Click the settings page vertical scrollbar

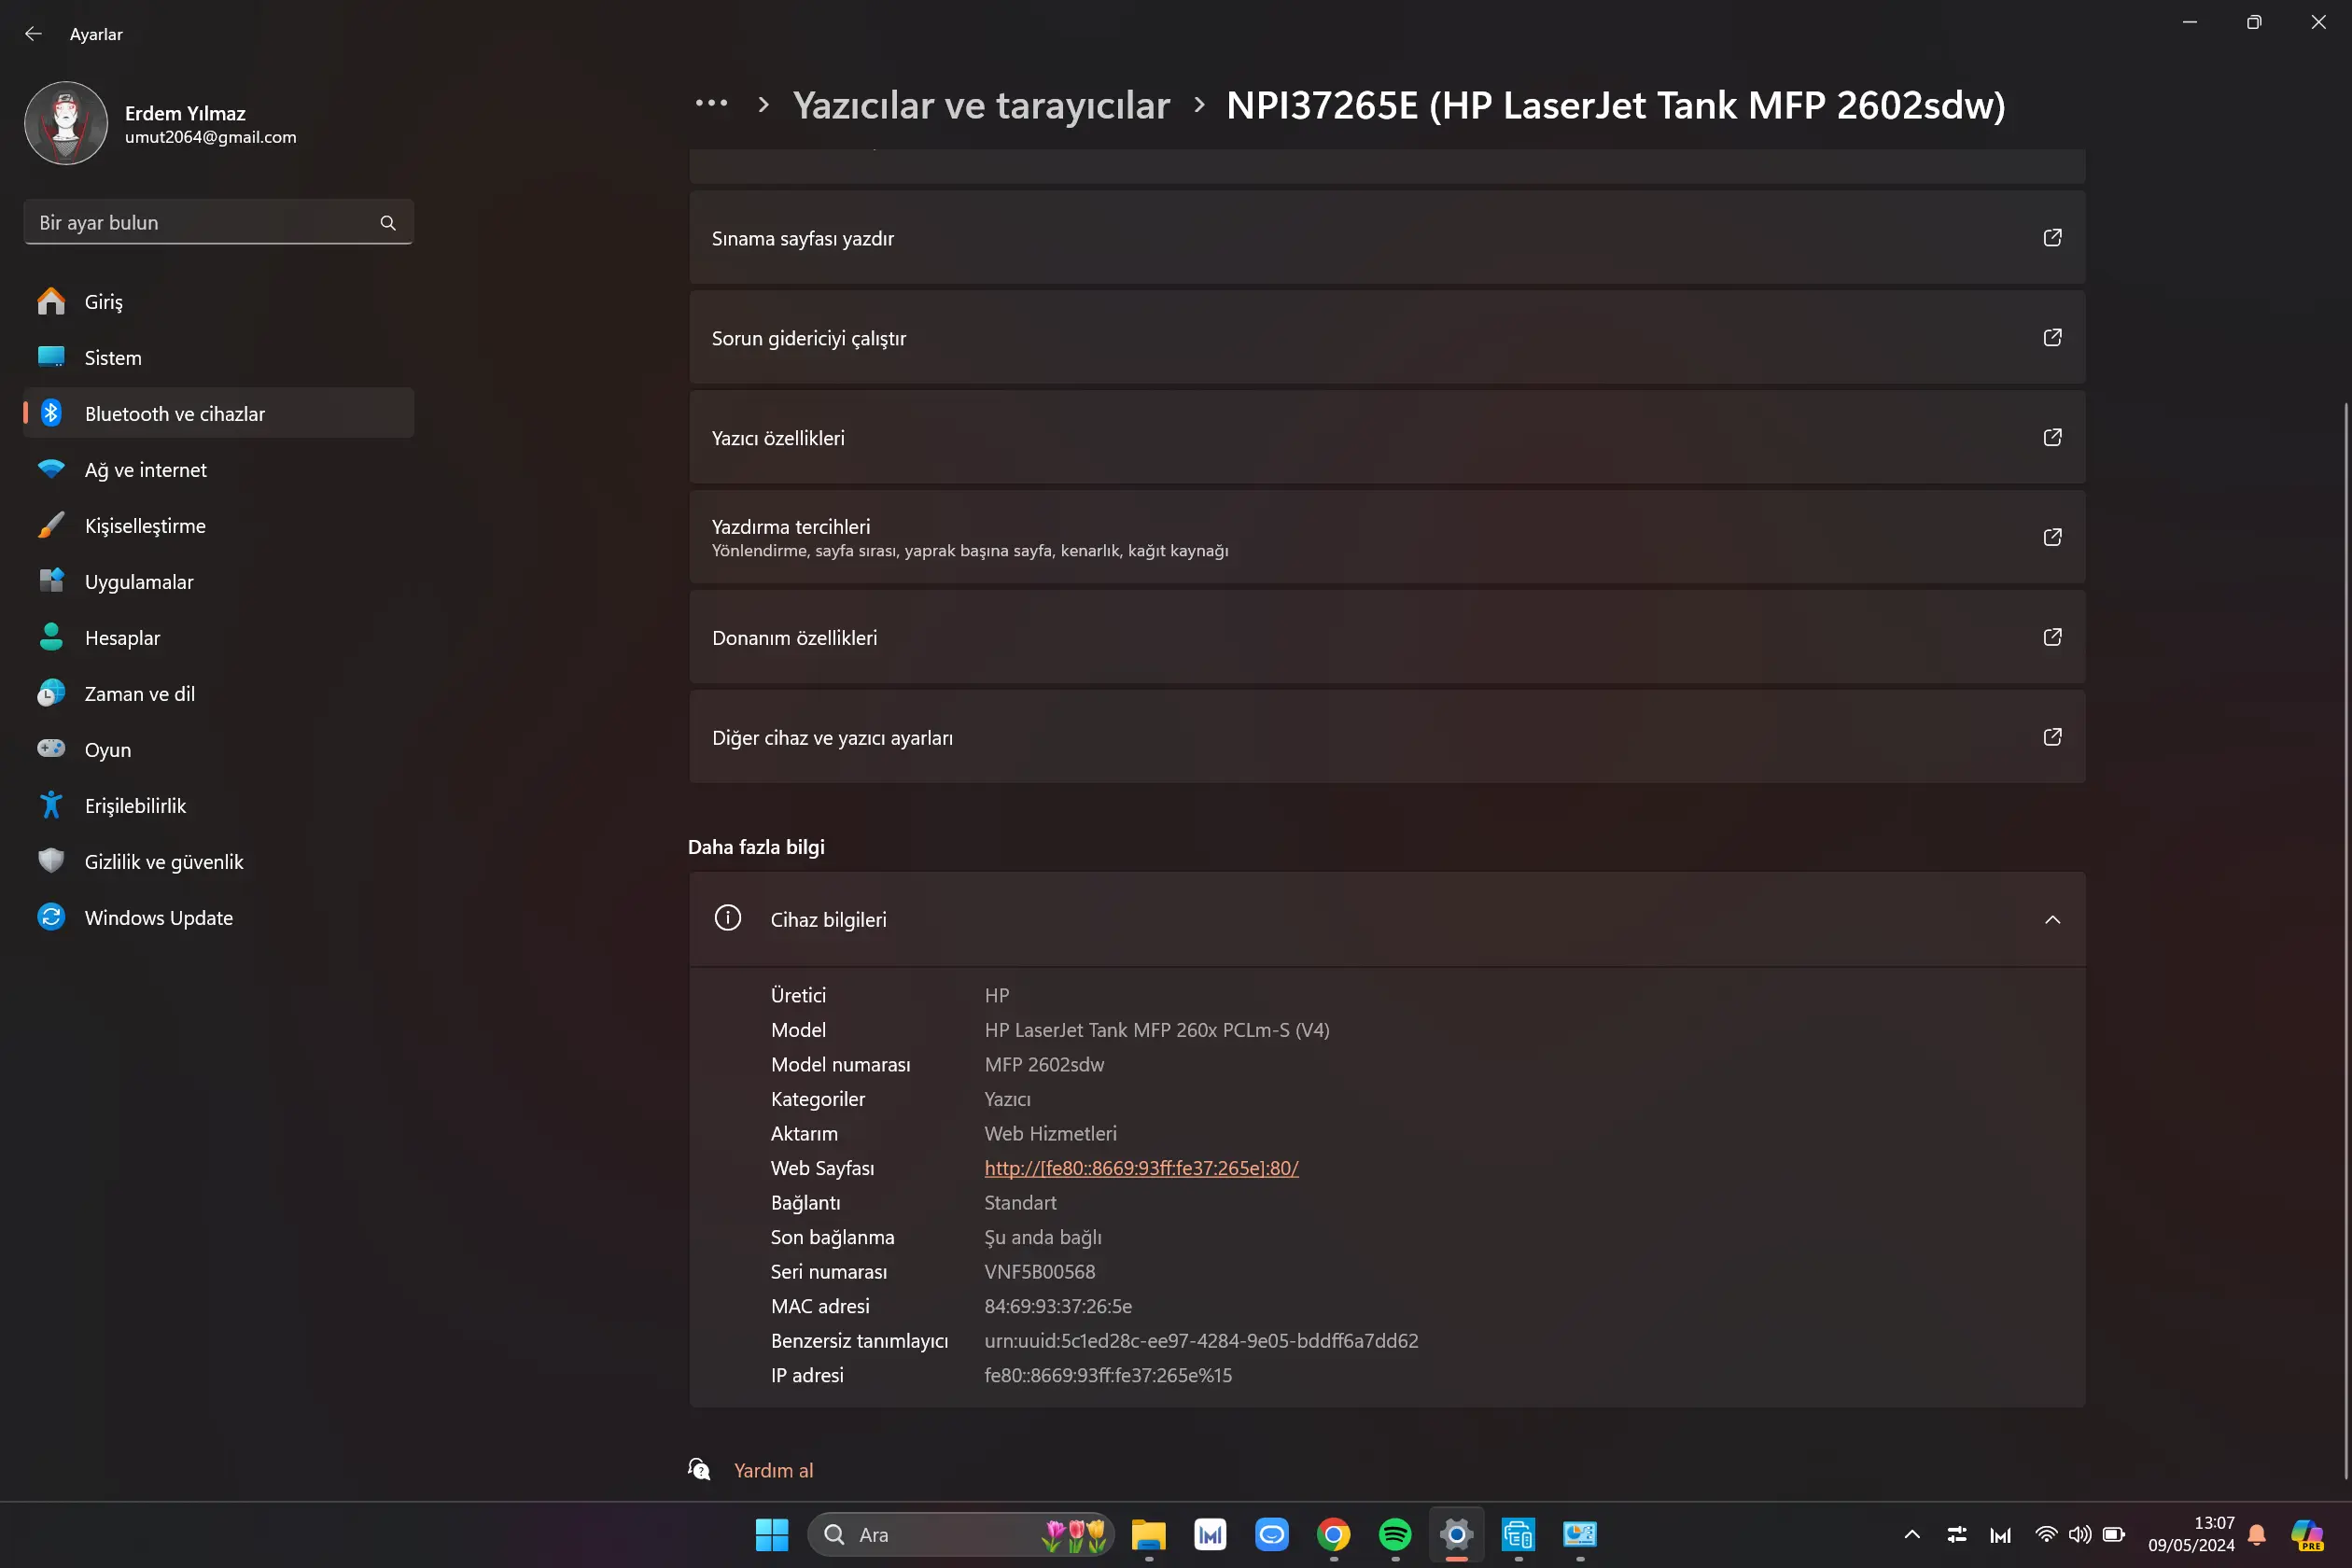tap(2345, 940)
